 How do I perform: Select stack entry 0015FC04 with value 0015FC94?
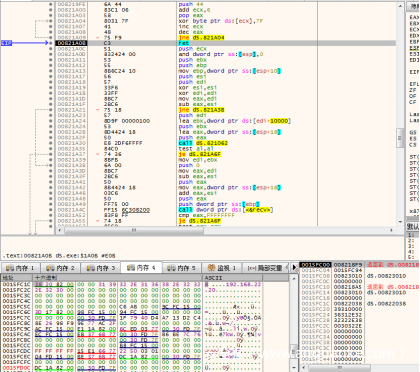coord(359,270)
